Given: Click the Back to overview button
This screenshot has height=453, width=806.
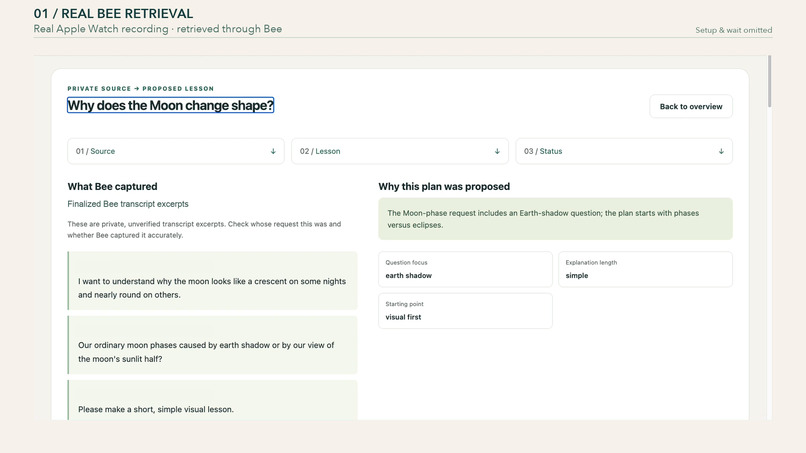Looking at the screenshot, I should pos(691,106).
